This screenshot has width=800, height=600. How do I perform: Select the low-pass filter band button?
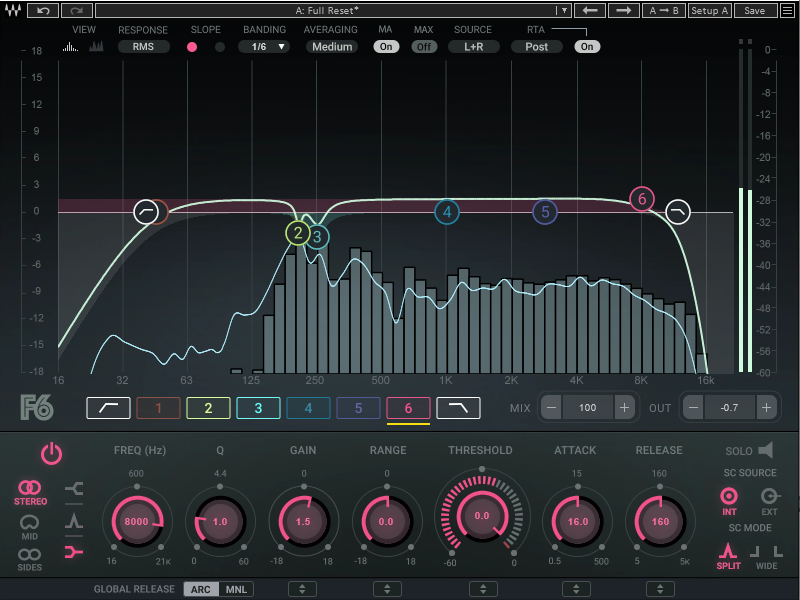click(x=458, y=408)
